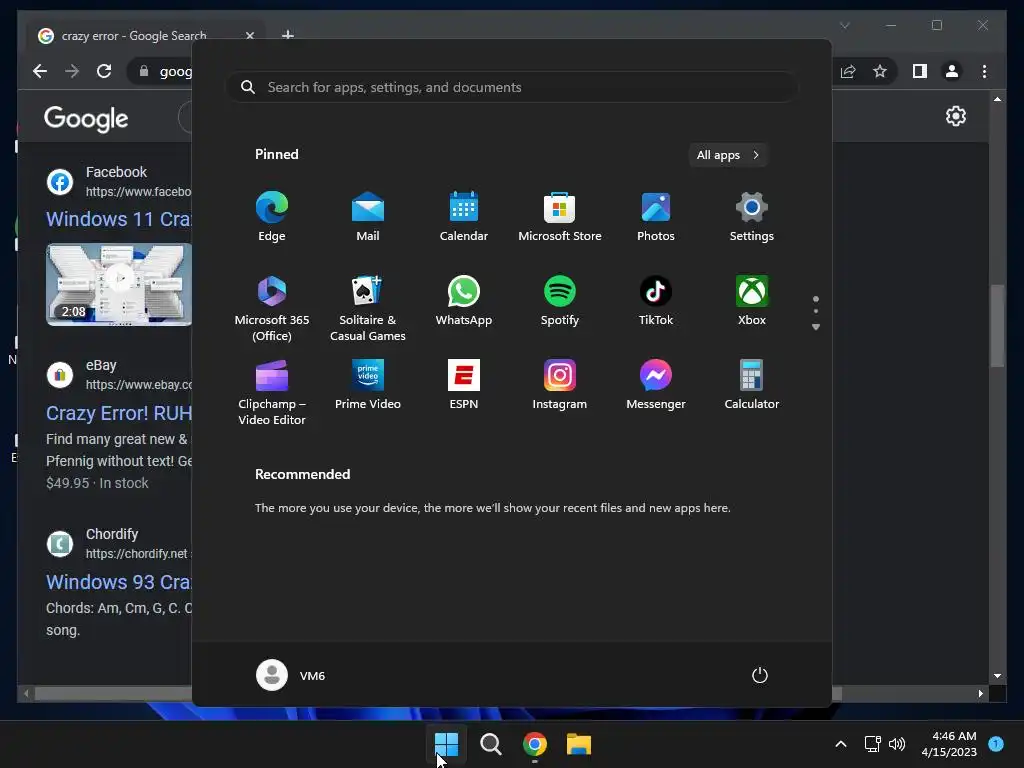Launch the Calculator app
Viewport: 1024px width, 768px height.
coord(752,384)
